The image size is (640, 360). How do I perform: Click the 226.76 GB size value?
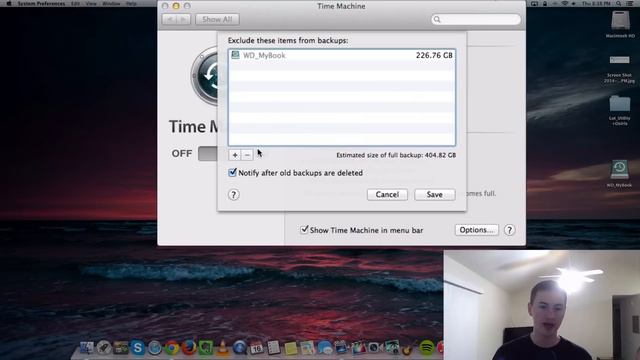434,55
